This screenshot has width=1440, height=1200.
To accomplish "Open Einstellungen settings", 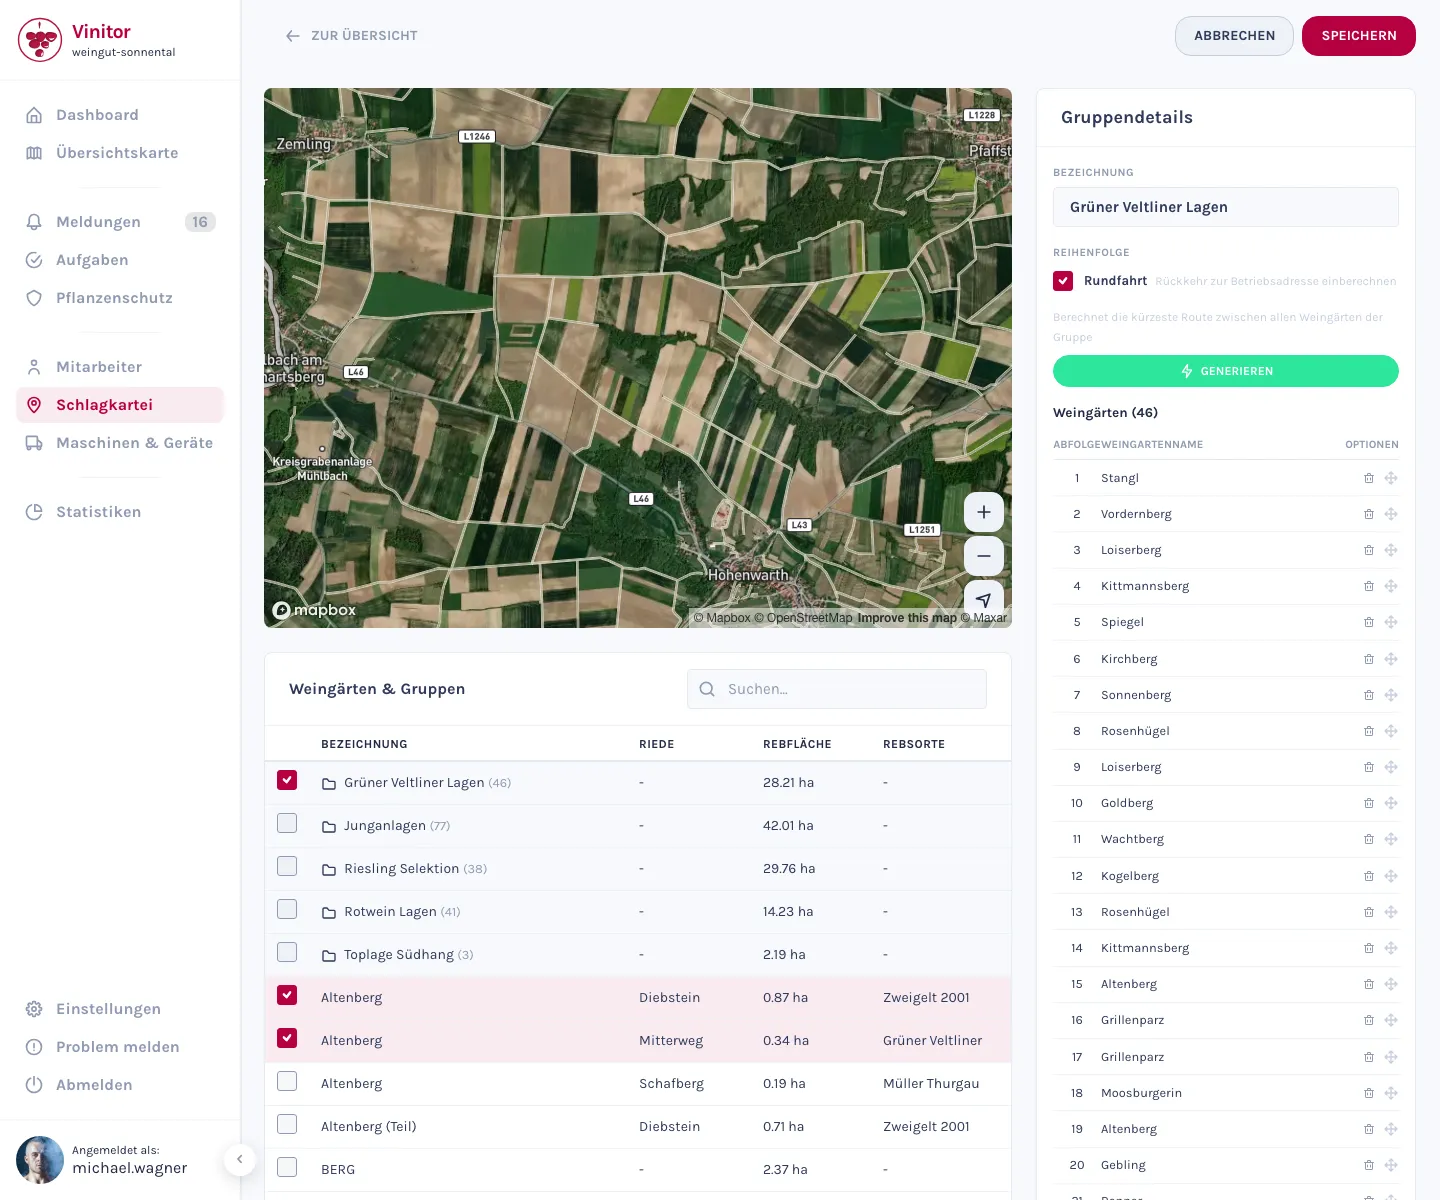I will point(120,1009).
